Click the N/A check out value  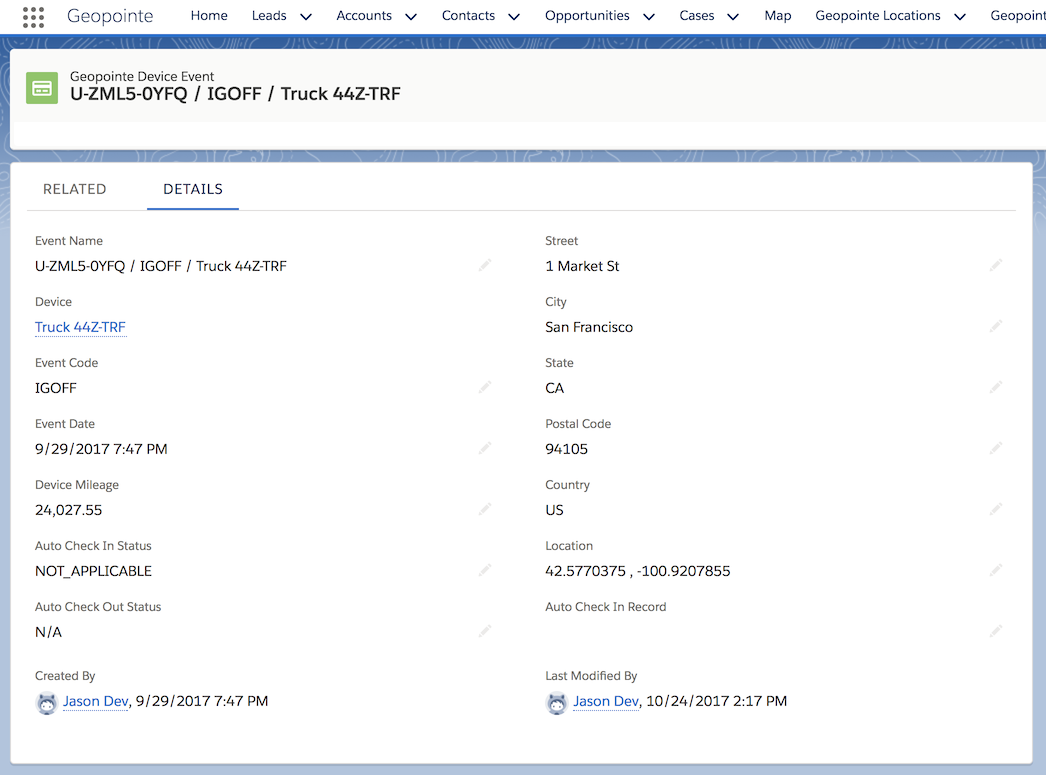[x=48, y=632]
